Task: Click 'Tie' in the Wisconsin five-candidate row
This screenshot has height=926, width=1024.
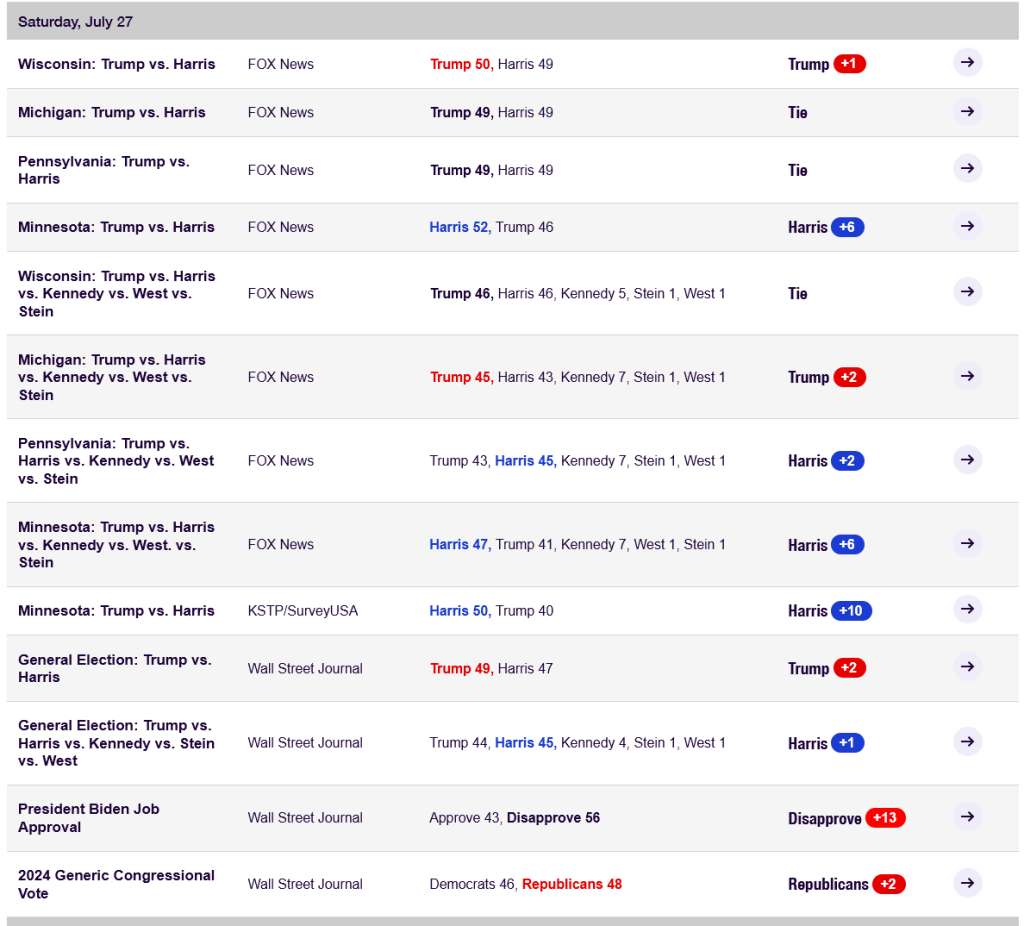Action: pyautogui.click(x=797, y=294)
